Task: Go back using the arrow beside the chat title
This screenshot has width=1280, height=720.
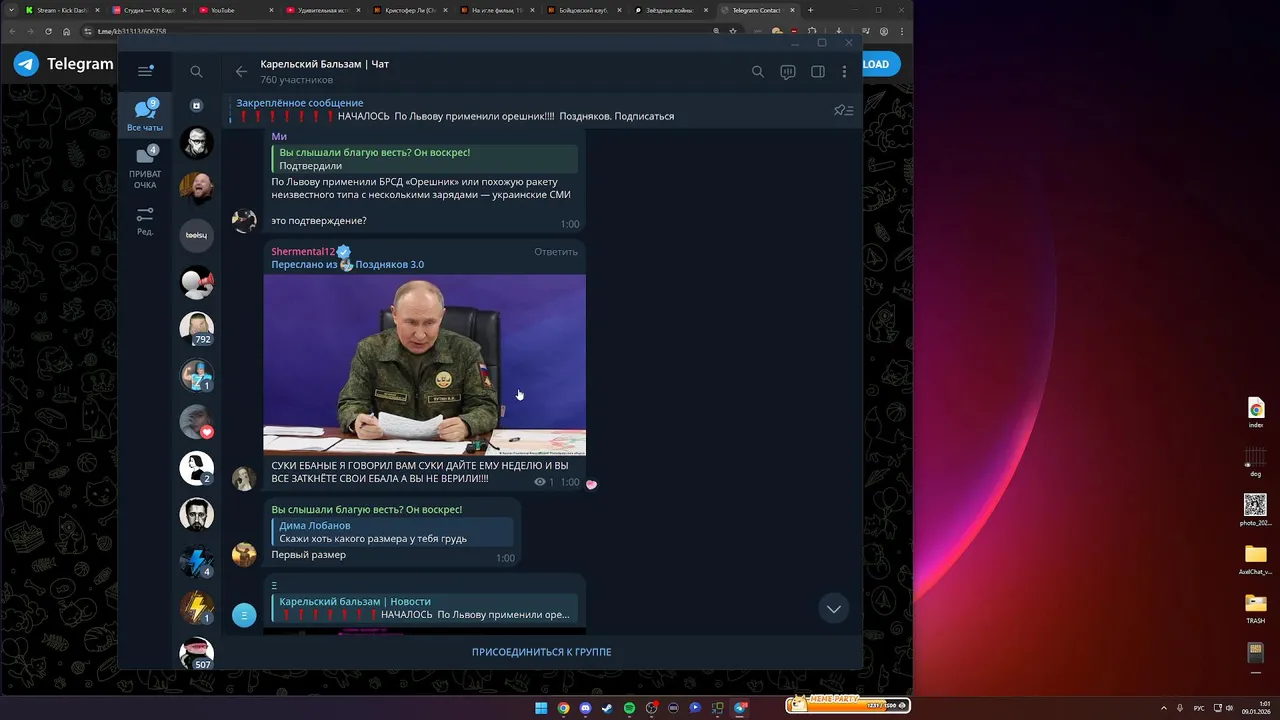Action: [241, 71]
